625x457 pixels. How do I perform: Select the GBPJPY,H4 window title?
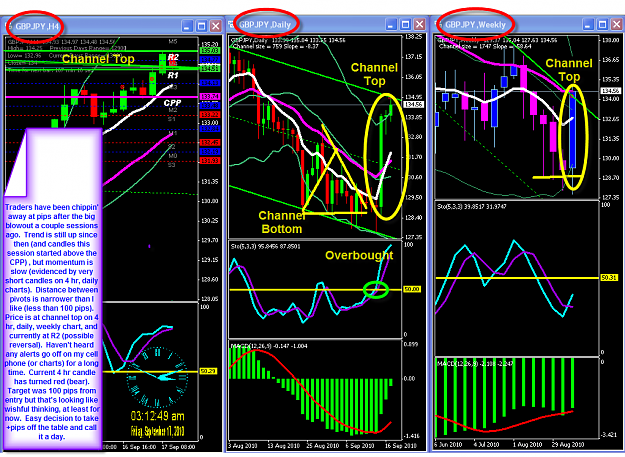(37, 27)
